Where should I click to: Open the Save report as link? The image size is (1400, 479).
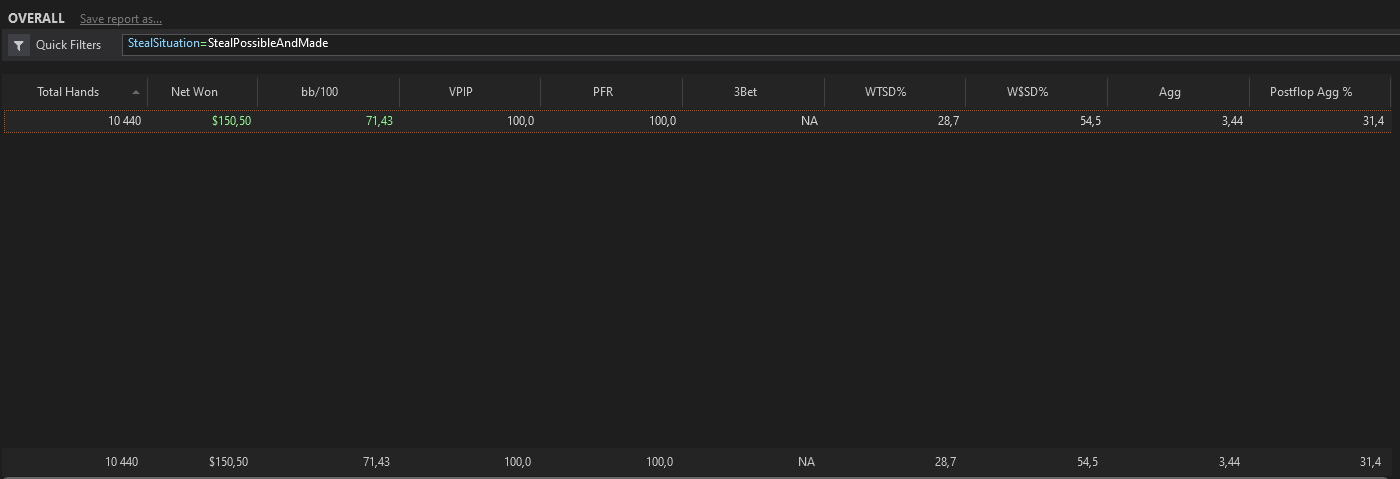pyautogui.click(x=121, y=19)
